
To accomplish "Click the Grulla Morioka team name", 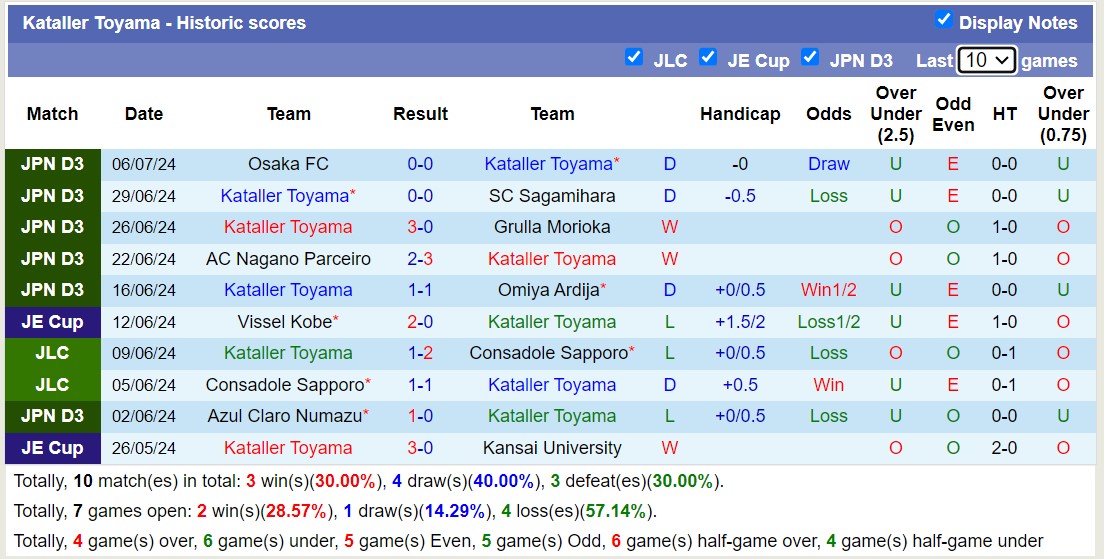I will [x=552, y=227].
